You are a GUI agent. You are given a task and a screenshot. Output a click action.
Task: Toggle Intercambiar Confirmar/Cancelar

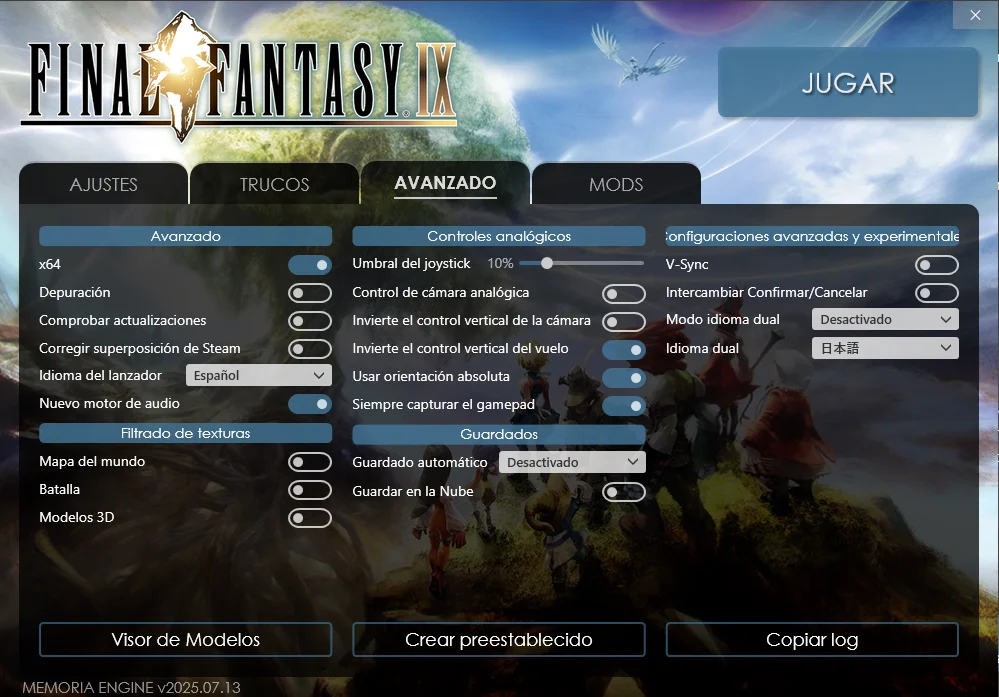937,292
